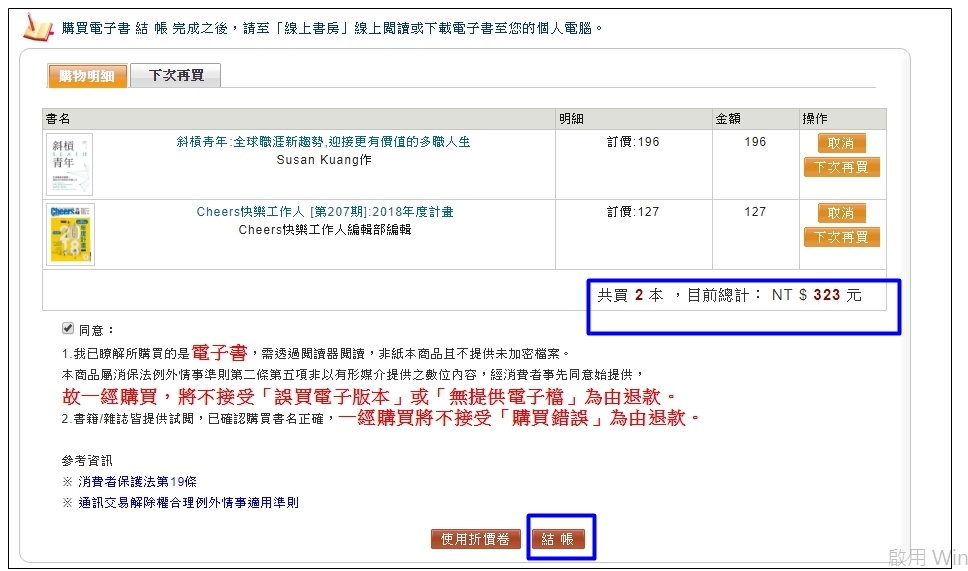Open the 通訊交易解除權合理例外情事適用準則 link
This screenshot has height=571, width=968.
click(188, 503)
